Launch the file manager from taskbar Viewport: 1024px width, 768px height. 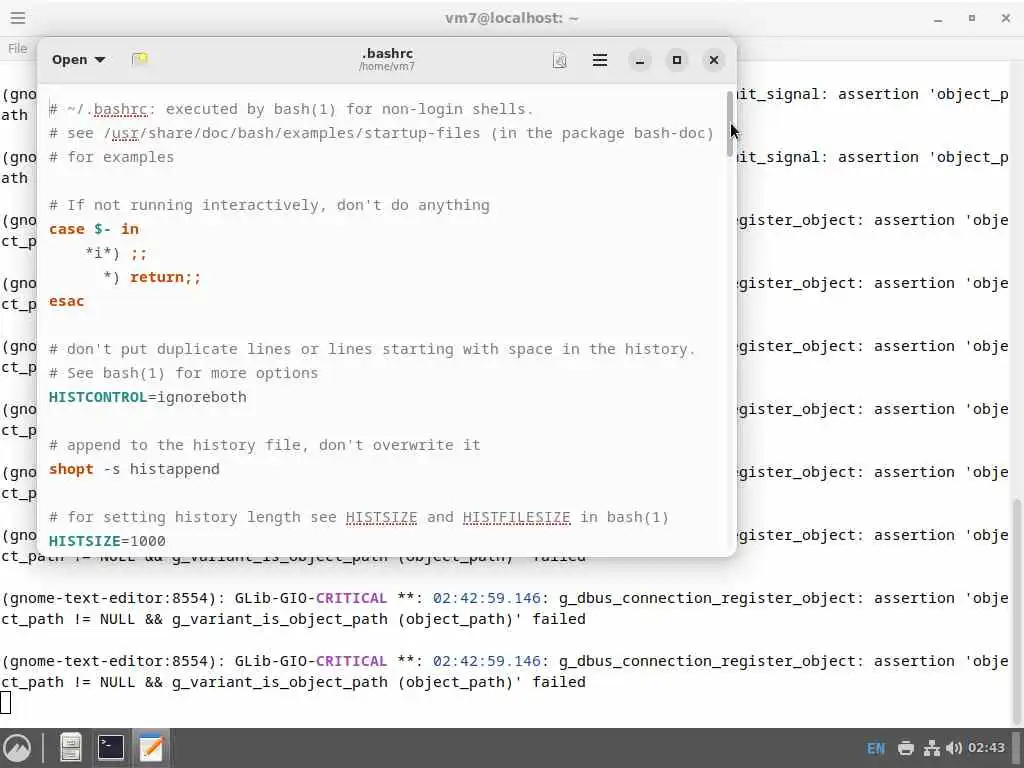(x=71, y=748)
